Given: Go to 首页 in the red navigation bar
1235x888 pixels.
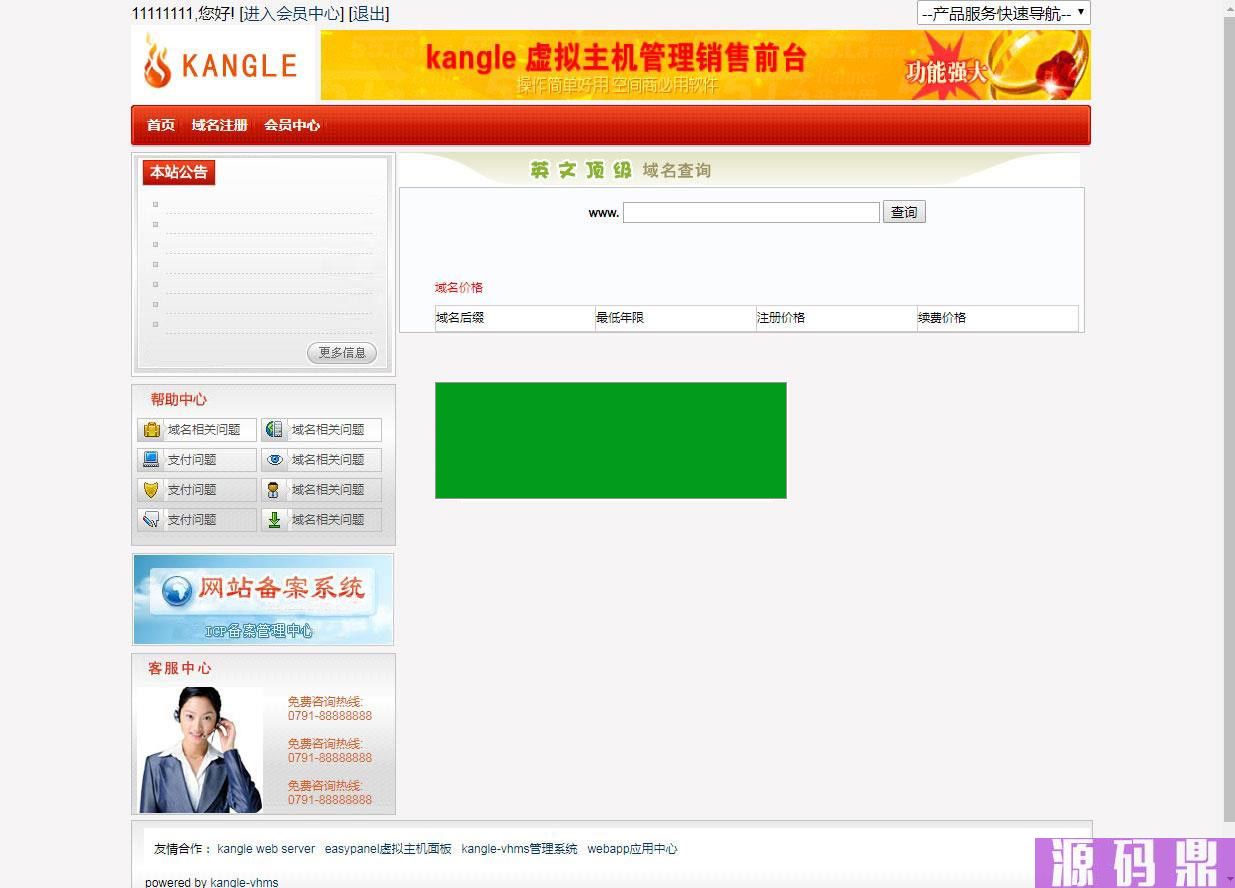Looking at the screenshot, I should [160, 125].
